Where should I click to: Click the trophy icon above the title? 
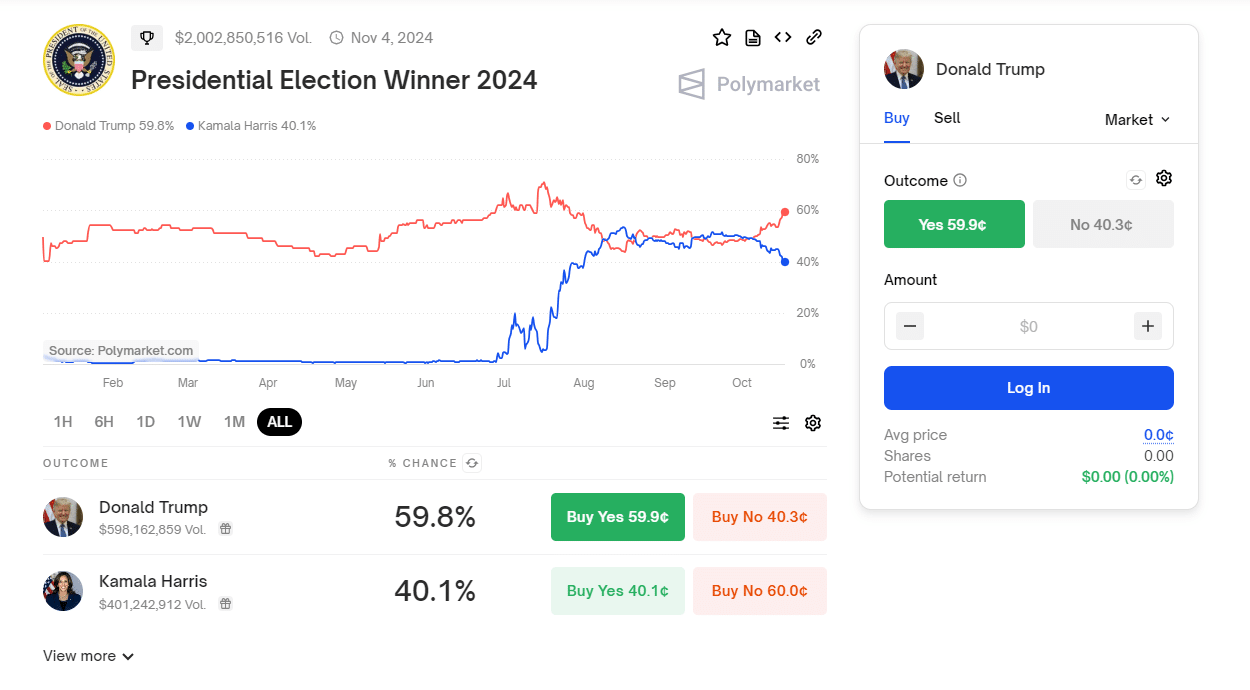(x=147, y=38)
